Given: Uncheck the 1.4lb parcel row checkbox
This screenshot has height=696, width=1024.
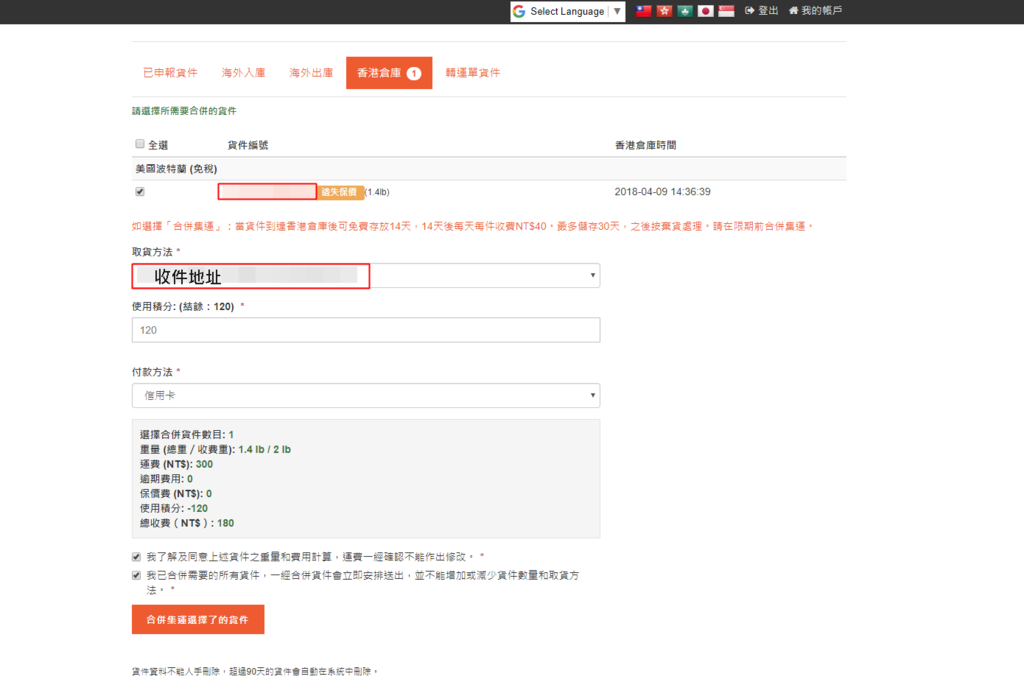Looking at the screenshot, I should [140, 191].
